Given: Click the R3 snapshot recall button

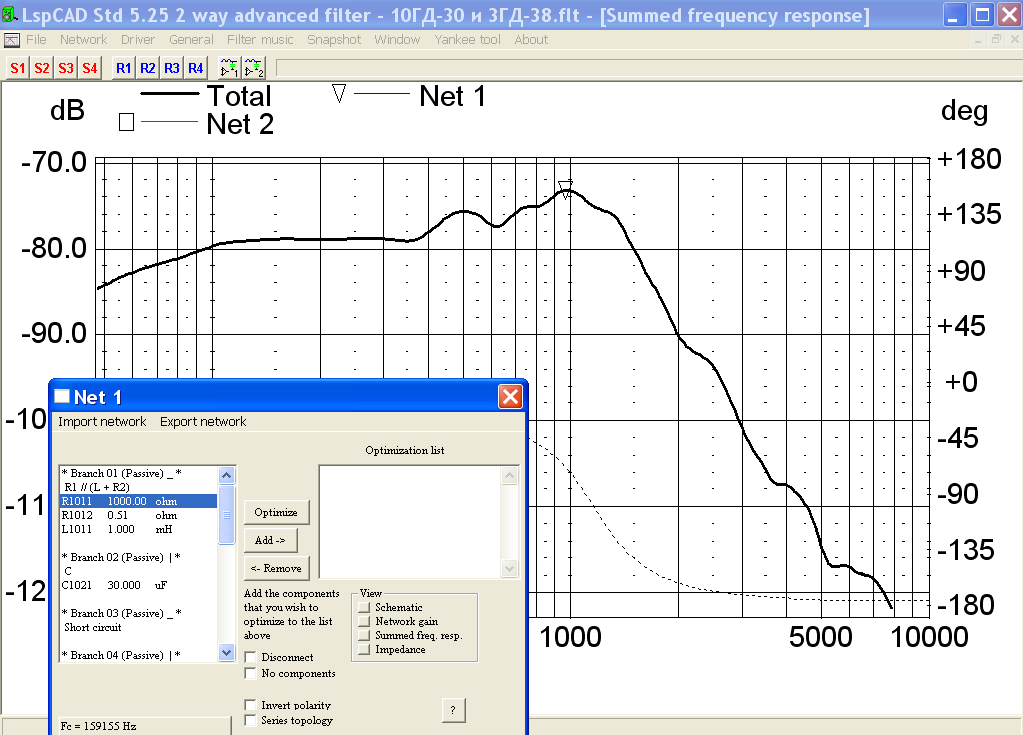Looking at the screenshot, I should (x=172, y=68).
